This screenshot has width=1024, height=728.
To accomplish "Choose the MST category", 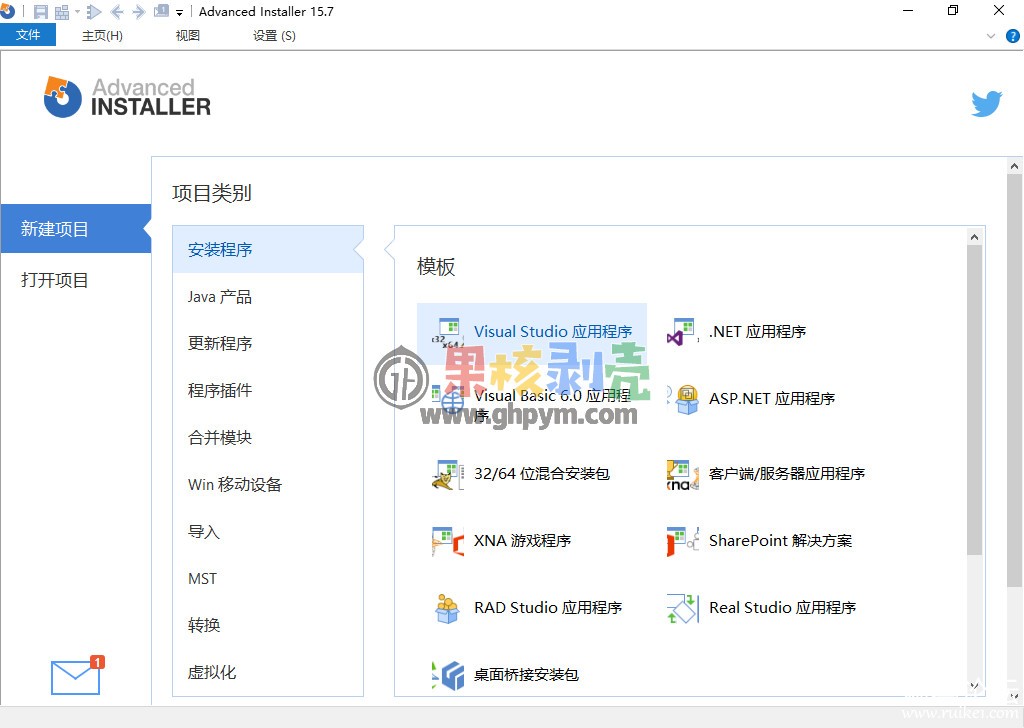I will click(268, 578).
